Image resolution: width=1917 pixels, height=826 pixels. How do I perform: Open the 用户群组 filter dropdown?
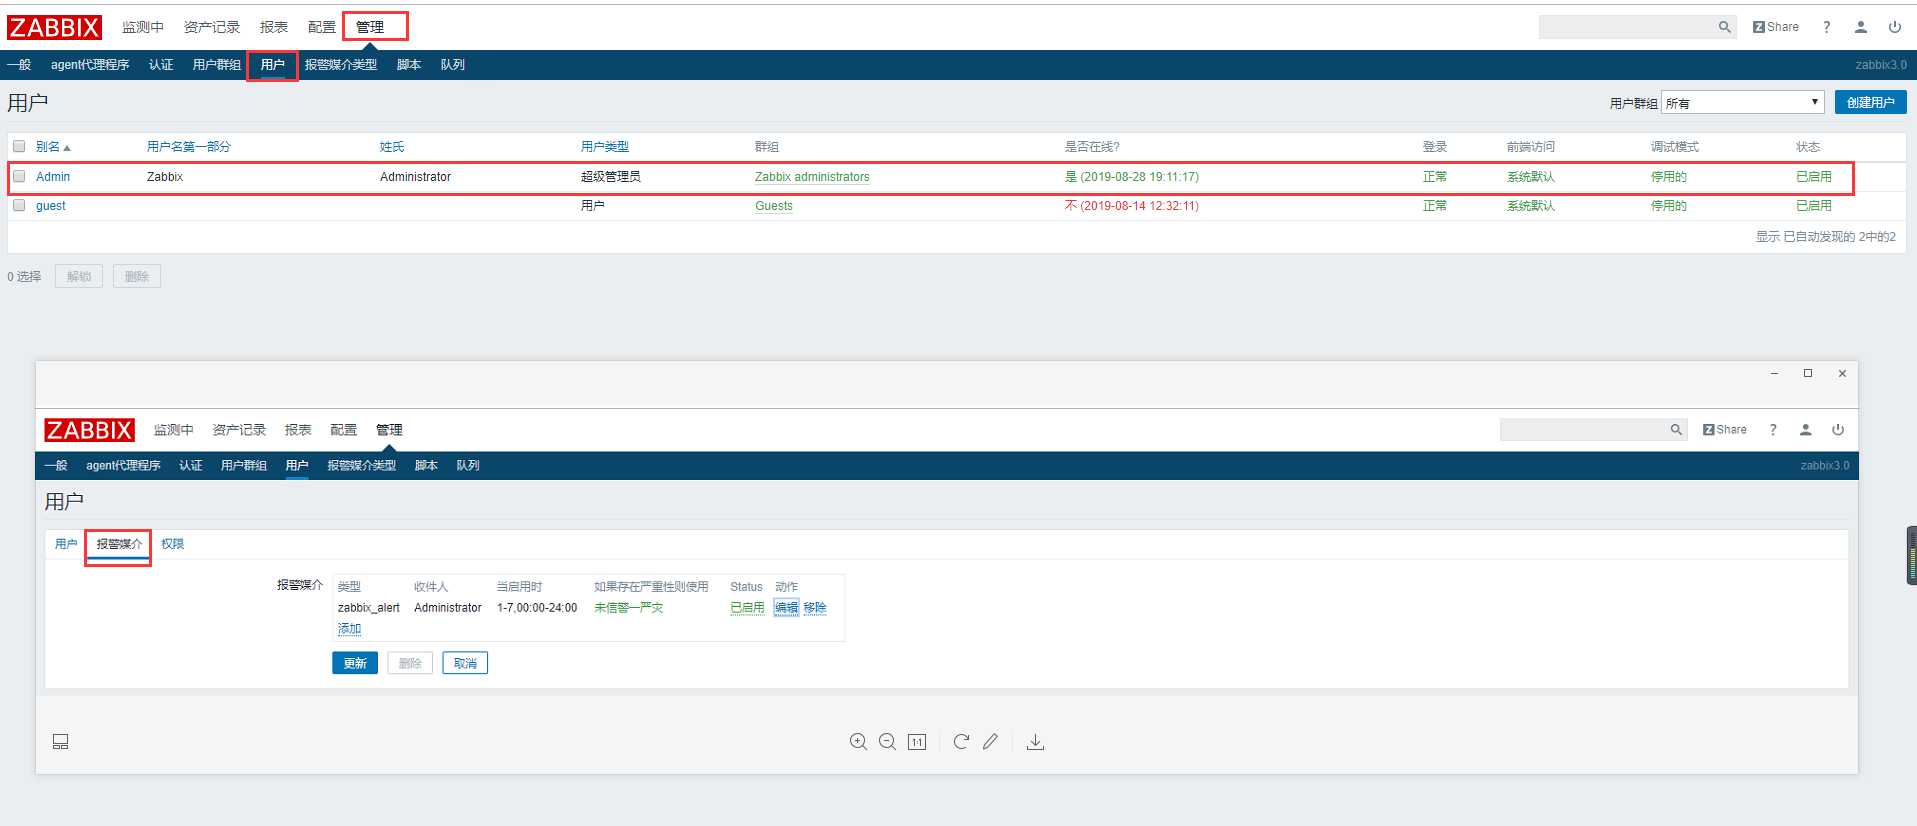click(x=1742, y=102)
